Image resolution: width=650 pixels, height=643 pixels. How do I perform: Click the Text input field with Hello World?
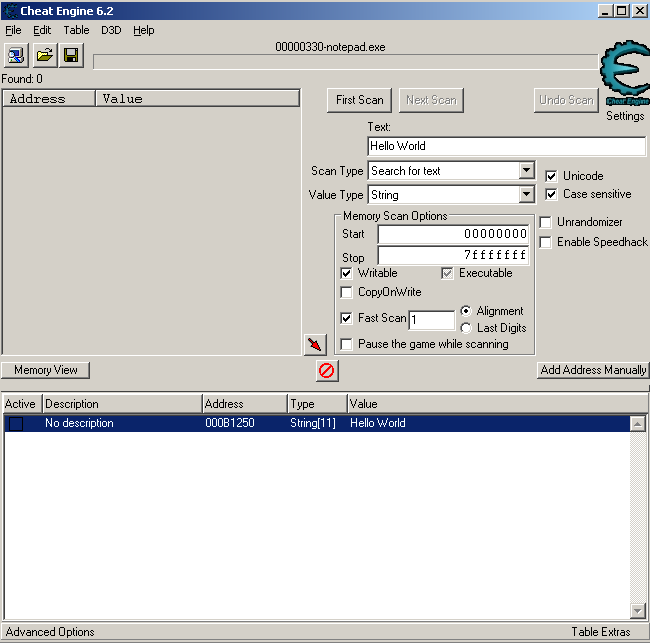(506, 146)
